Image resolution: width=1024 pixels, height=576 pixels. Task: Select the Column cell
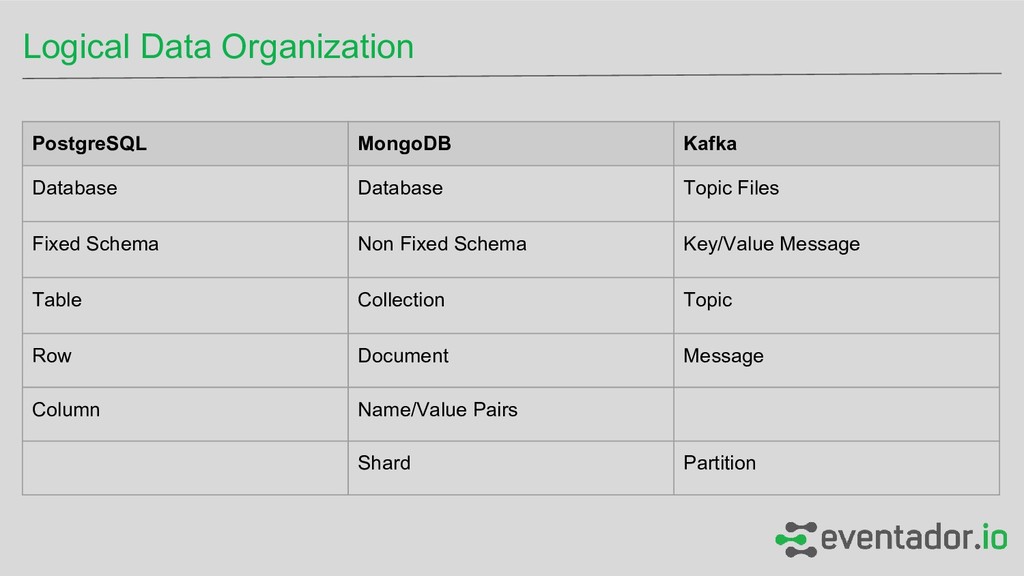point(66,410)
